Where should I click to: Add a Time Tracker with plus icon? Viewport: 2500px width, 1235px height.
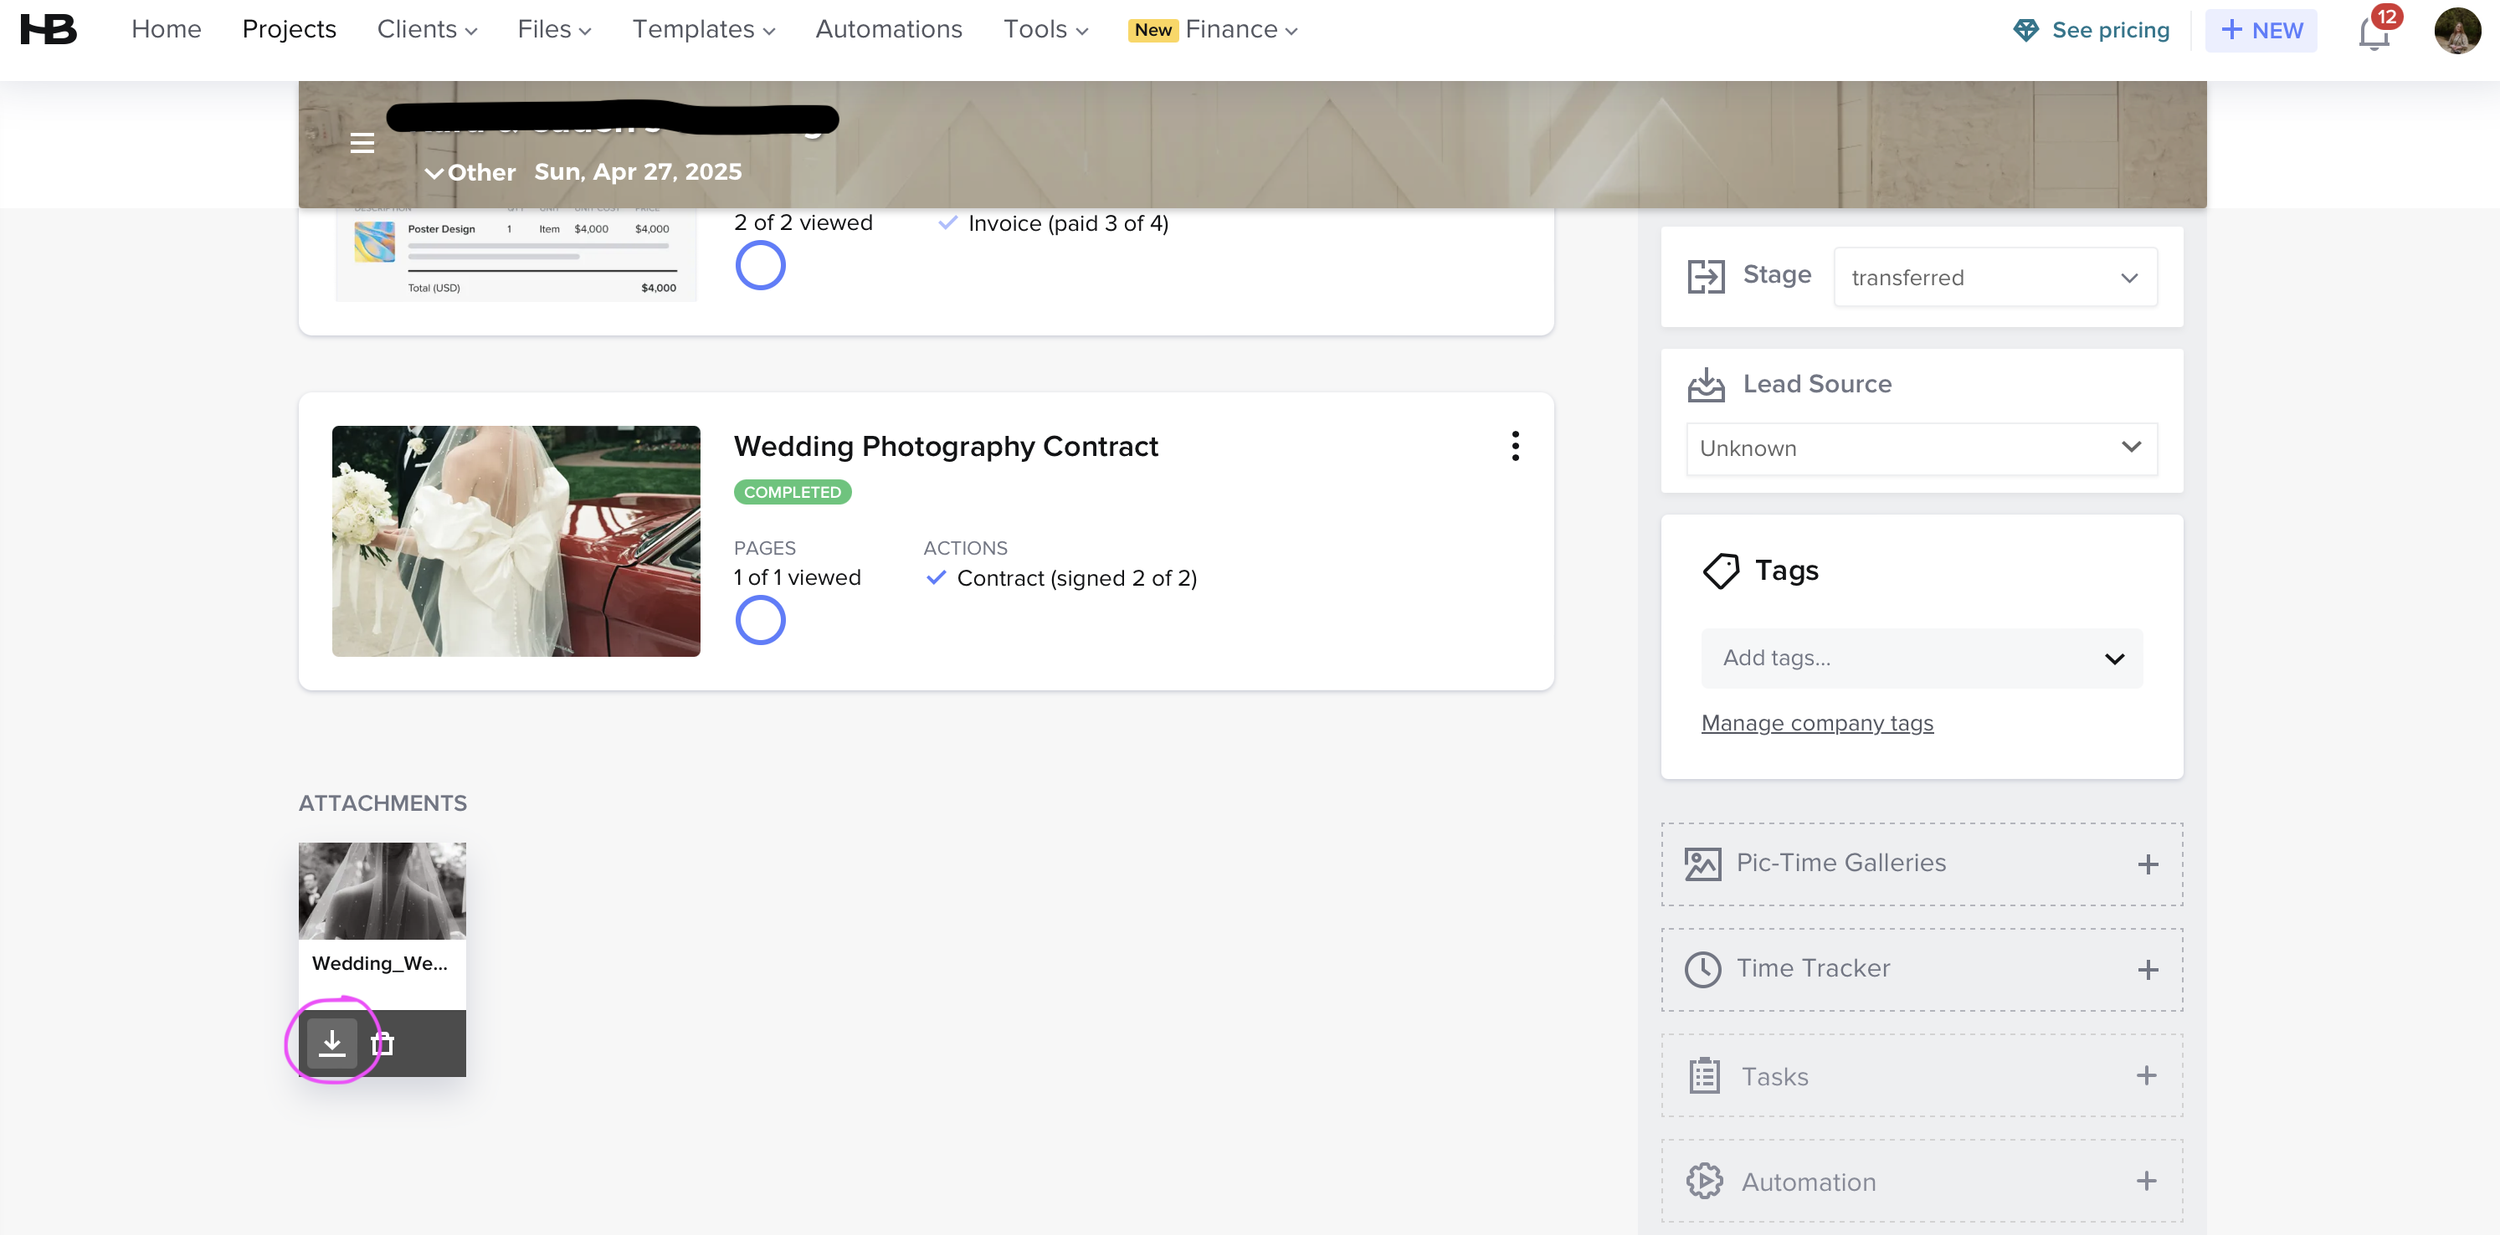point(2147,970)
